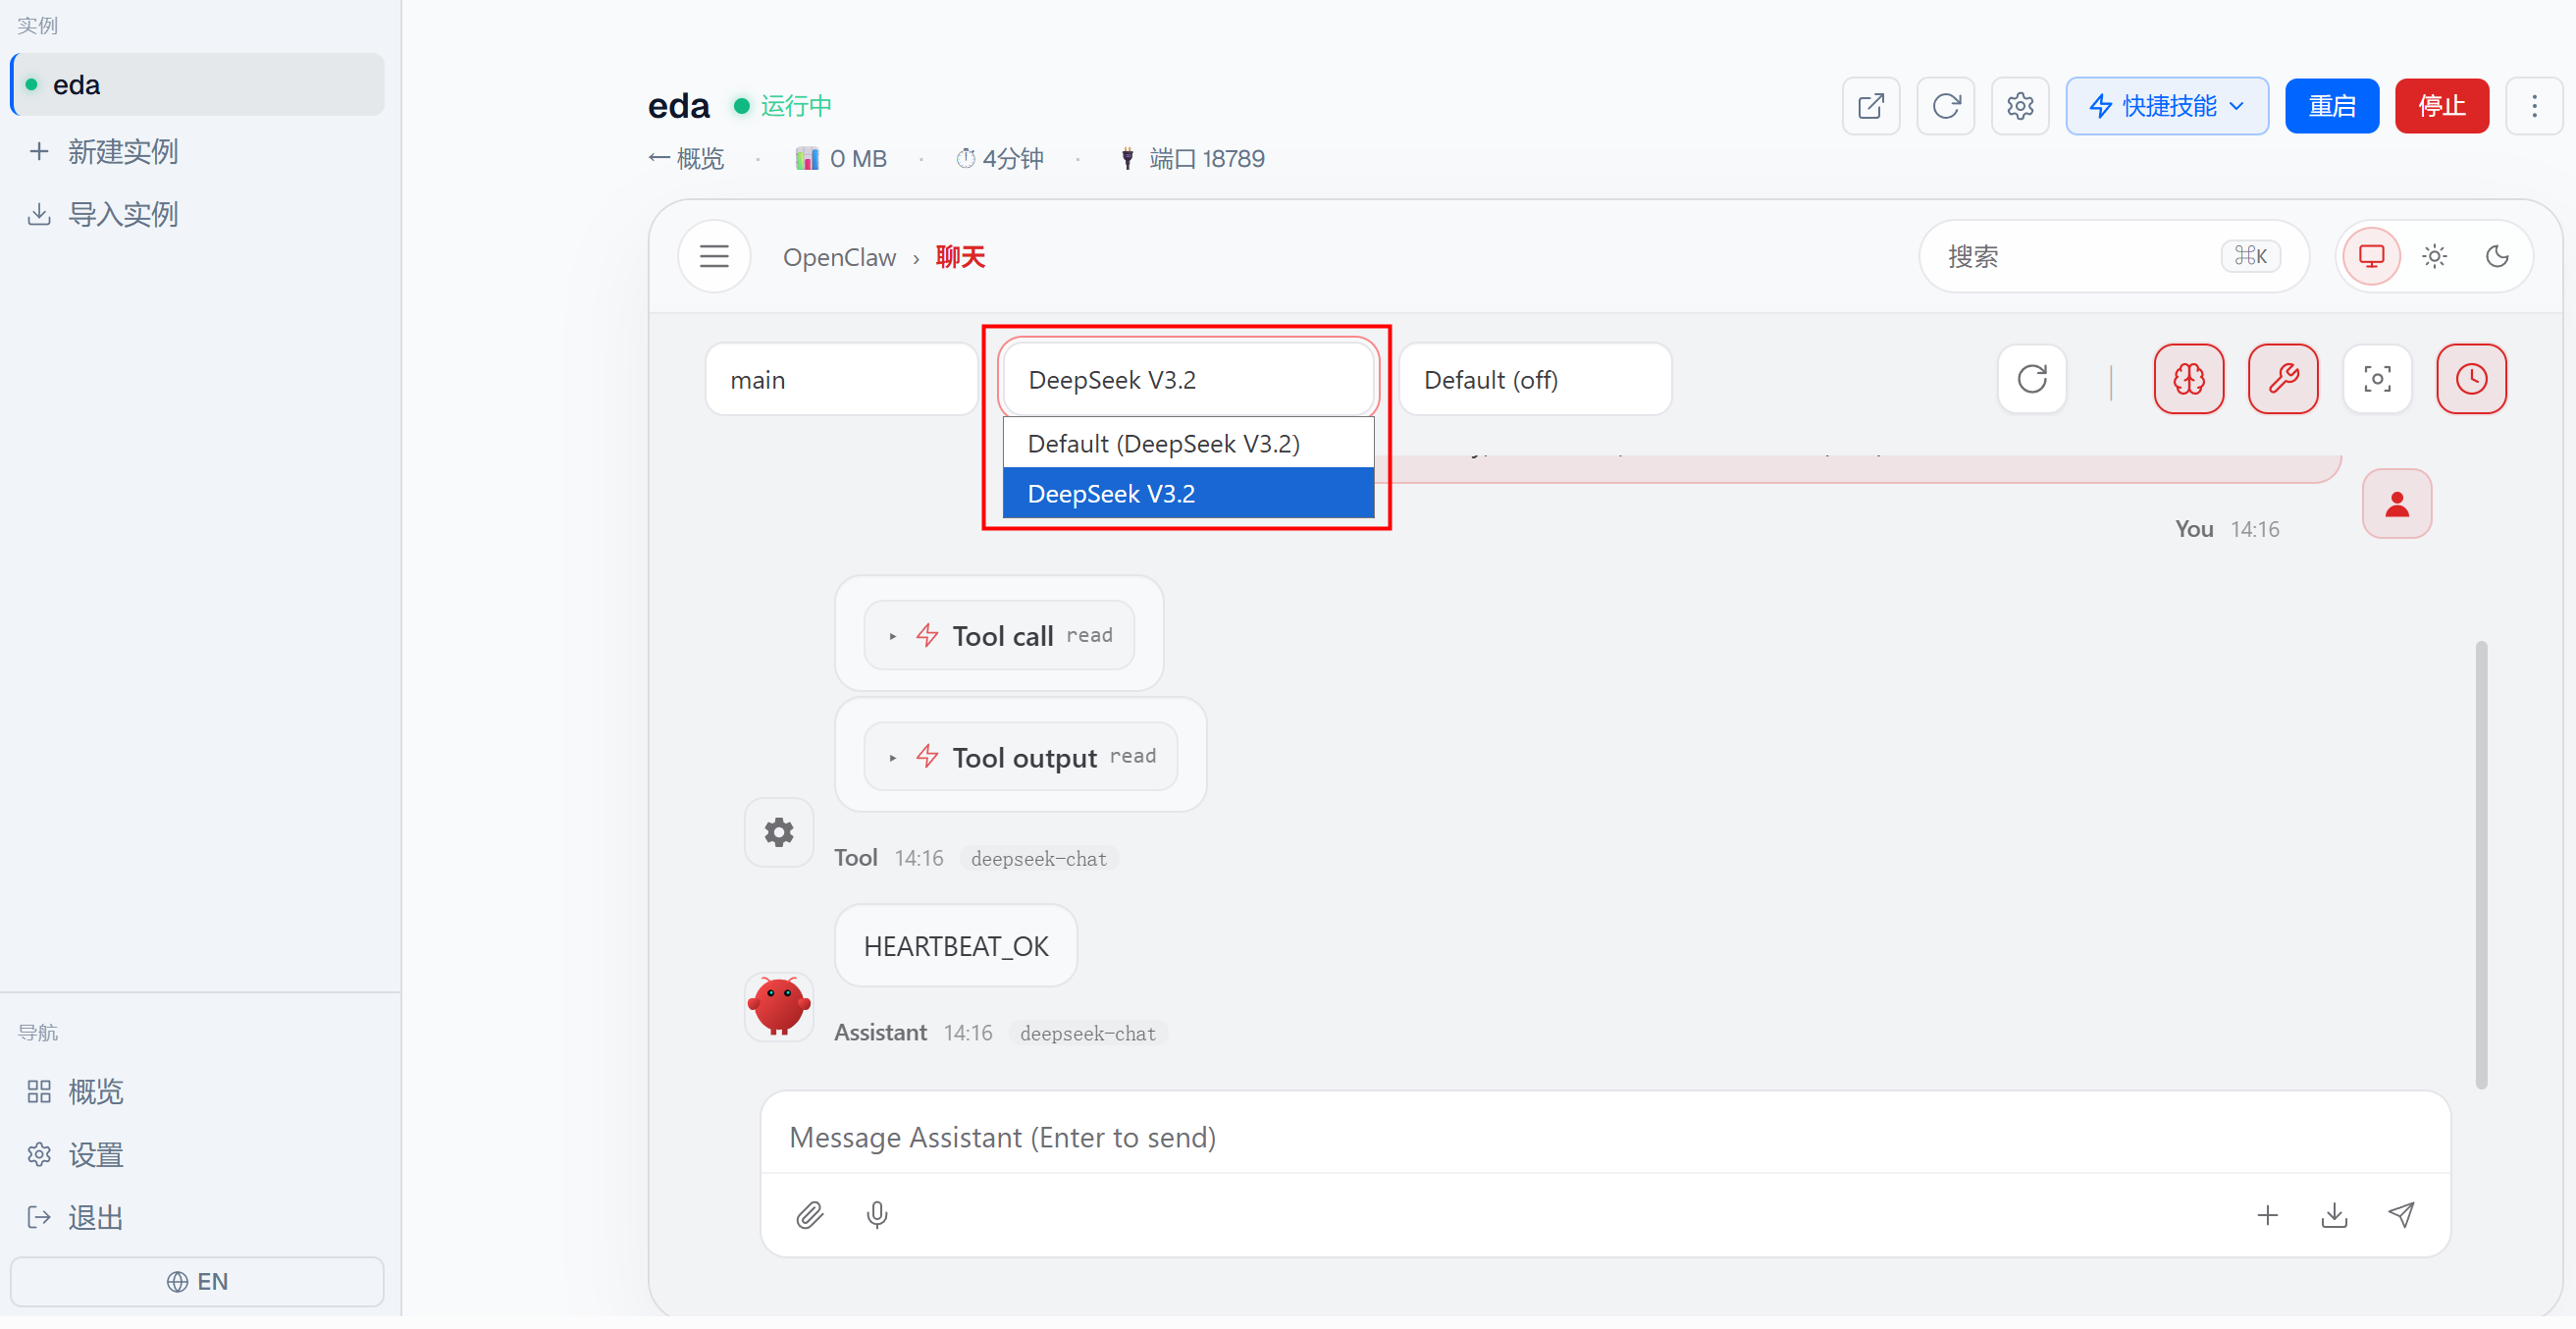This screenshot has height=1329, width=2576.
Task: Open the main session dropdown
Action: pos(841,379)
